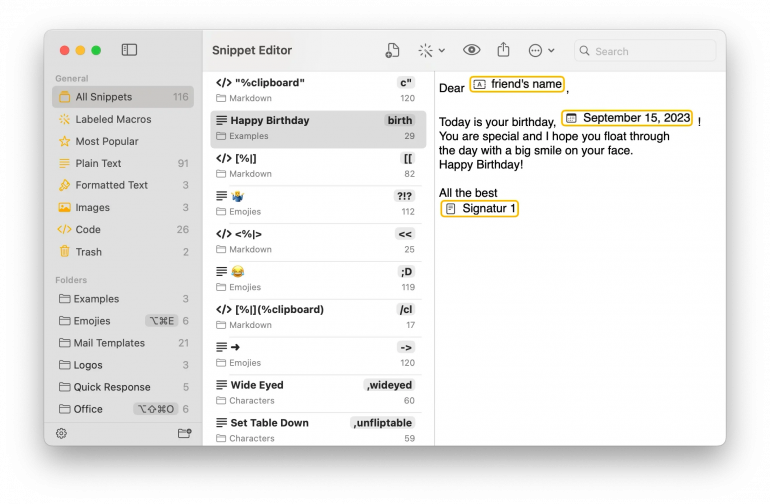Toggle the sidebar visibility button
Viewport: 770px width, 504px height.
pos(129,50)
